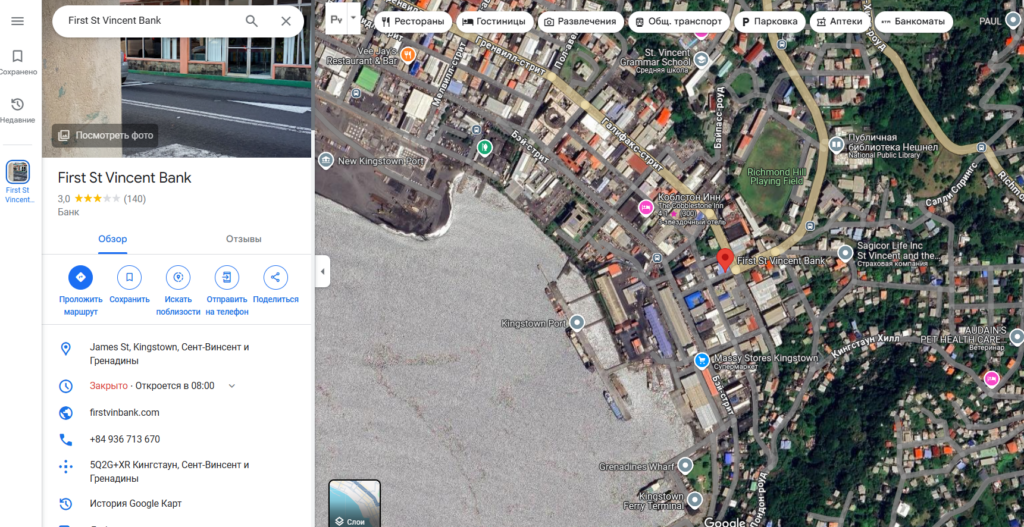This screenshot has height=527, width=1024.
Task: Open firstvinbank.com website link
Action: click(x=124, y=413)
